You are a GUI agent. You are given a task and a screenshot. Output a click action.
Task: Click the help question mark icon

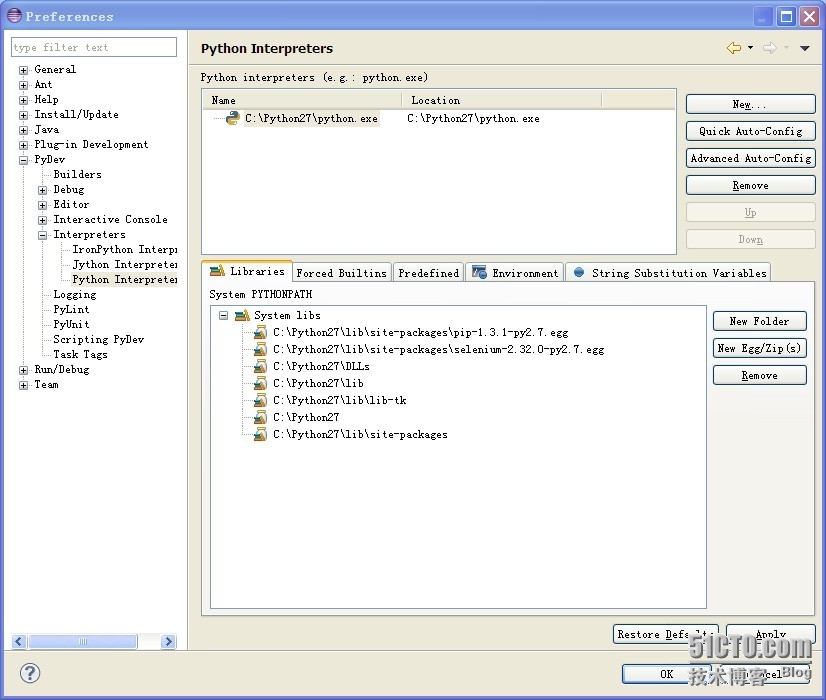[30, 673]
